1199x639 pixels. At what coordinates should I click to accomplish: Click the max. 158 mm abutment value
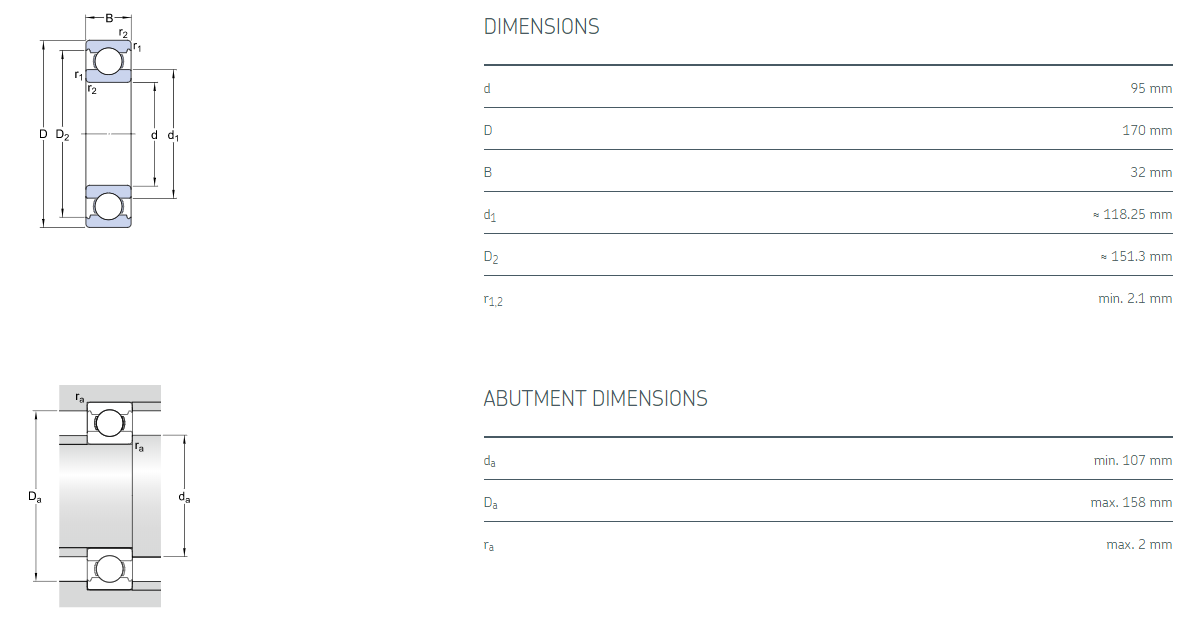coord(1131,502)
